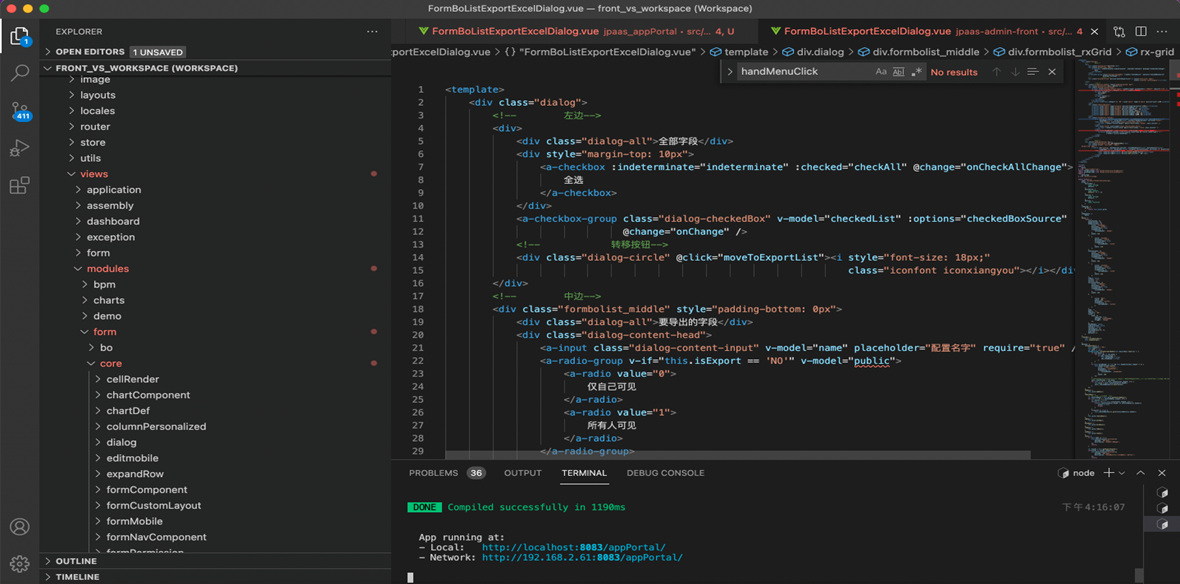Create a new terminal with the plus icon
This screenshot has height=584, width=1180.
click(x=1109, y=473)
